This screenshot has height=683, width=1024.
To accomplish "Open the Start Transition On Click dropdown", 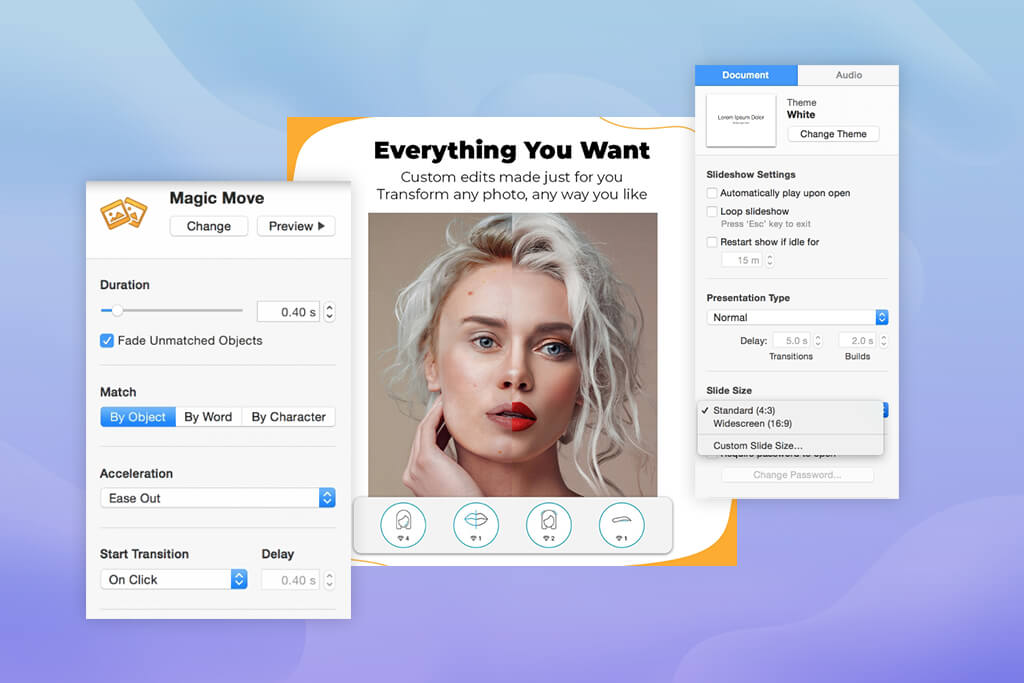I will [174, 580].
